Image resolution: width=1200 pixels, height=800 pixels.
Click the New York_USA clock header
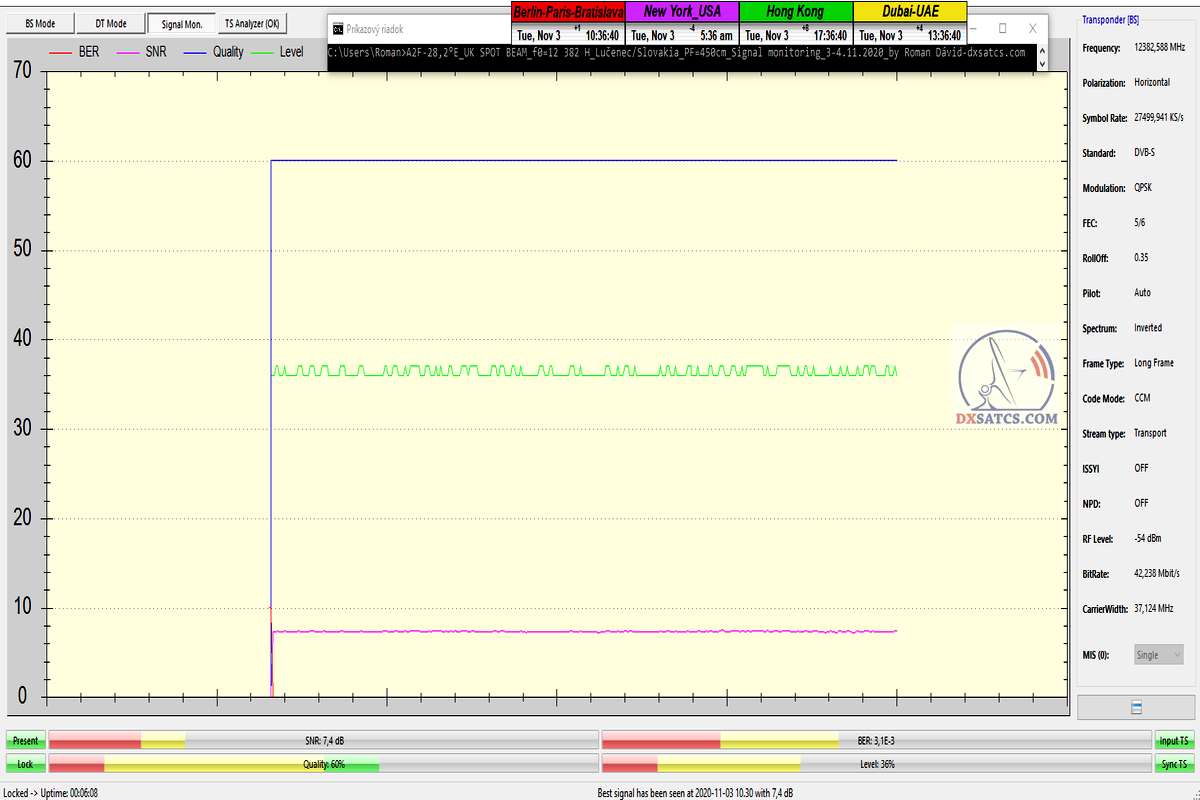pos(681,12)
